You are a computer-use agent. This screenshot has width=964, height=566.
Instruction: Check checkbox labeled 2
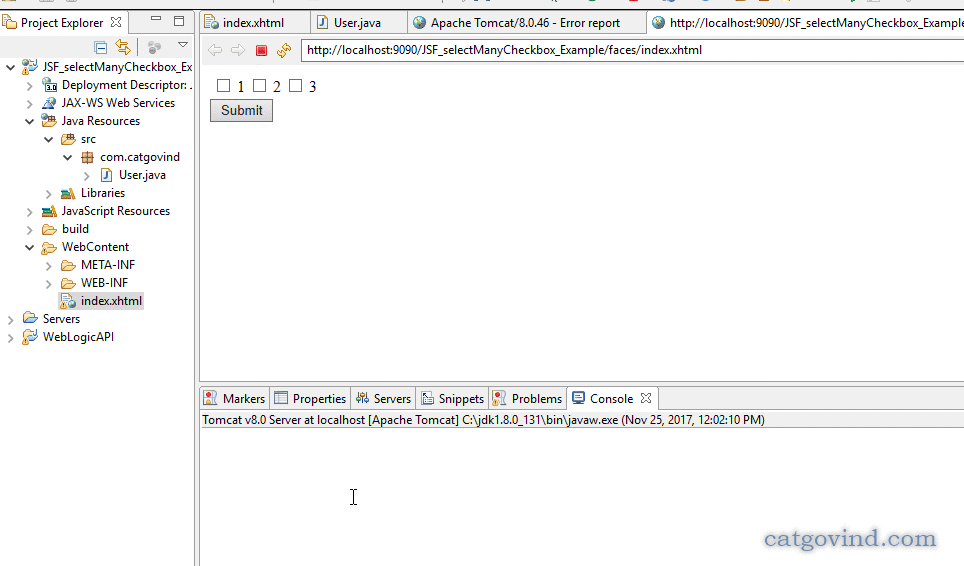point(259,85)
